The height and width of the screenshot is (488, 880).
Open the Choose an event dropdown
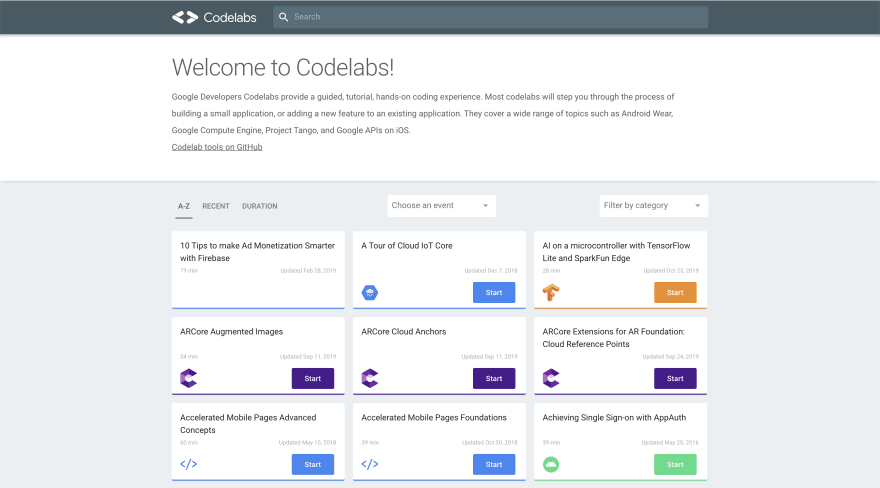pos(442,206)
